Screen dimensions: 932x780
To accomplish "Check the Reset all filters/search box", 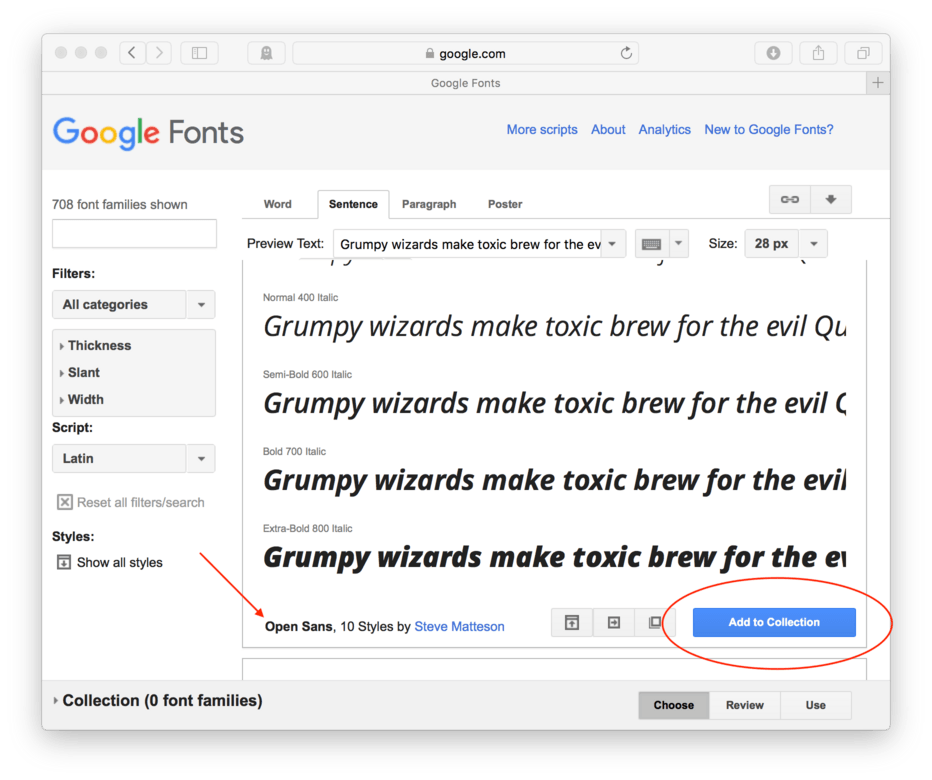I will 65,502.
